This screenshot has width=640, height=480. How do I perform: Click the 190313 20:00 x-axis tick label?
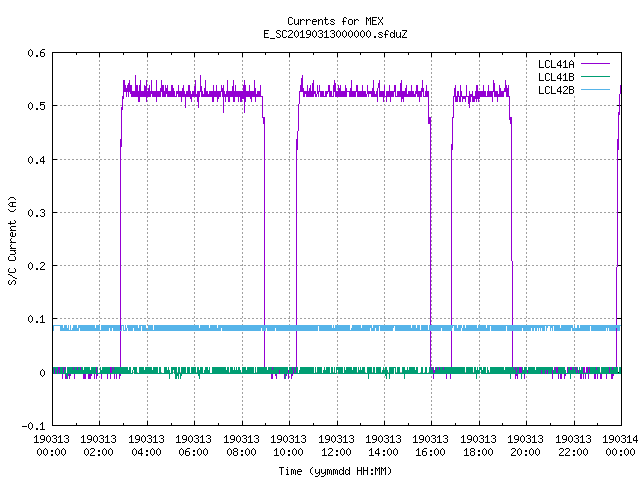pyautogui.click(x=525, y=445)
